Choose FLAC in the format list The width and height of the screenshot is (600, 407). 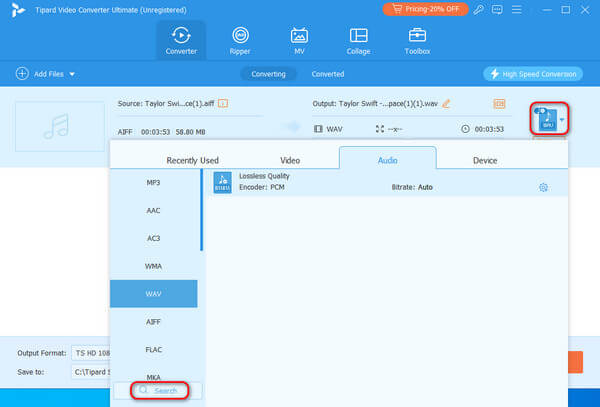click(x=153, y=350)
